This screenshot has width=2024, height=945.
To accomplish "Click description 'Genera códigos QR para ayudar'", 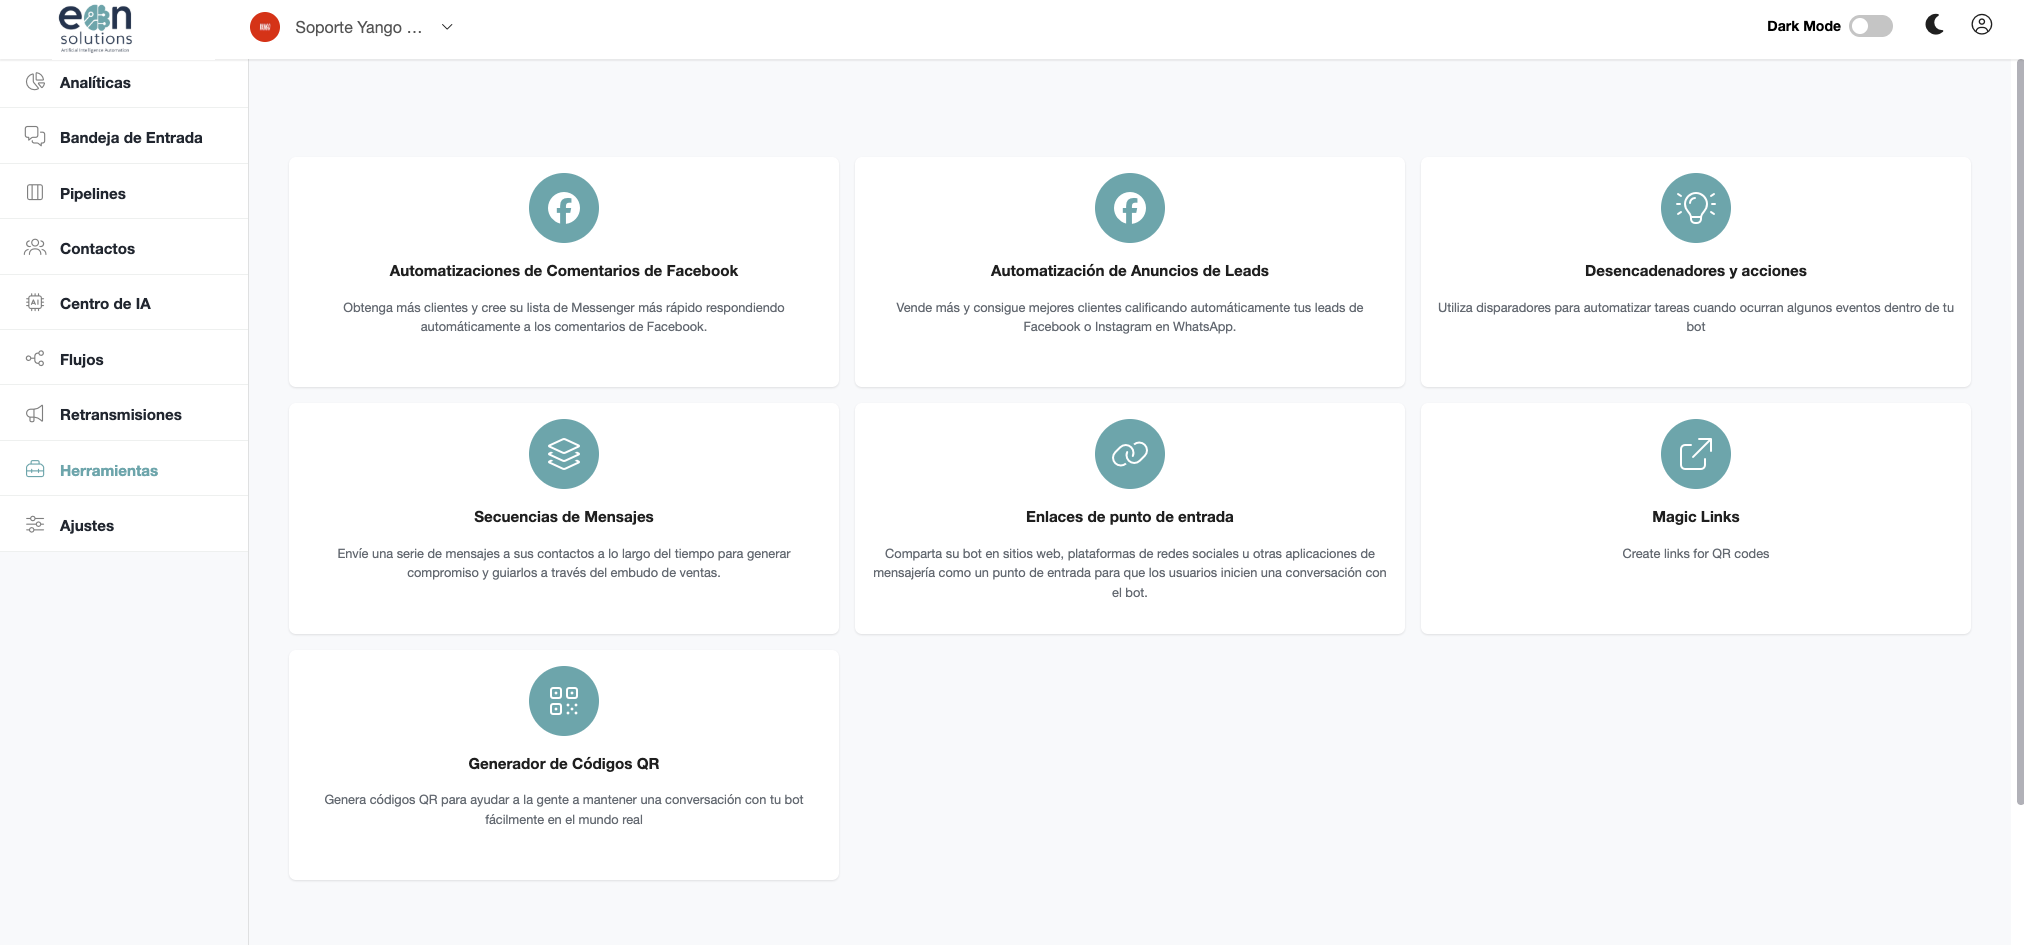I will tap(564, 809).
